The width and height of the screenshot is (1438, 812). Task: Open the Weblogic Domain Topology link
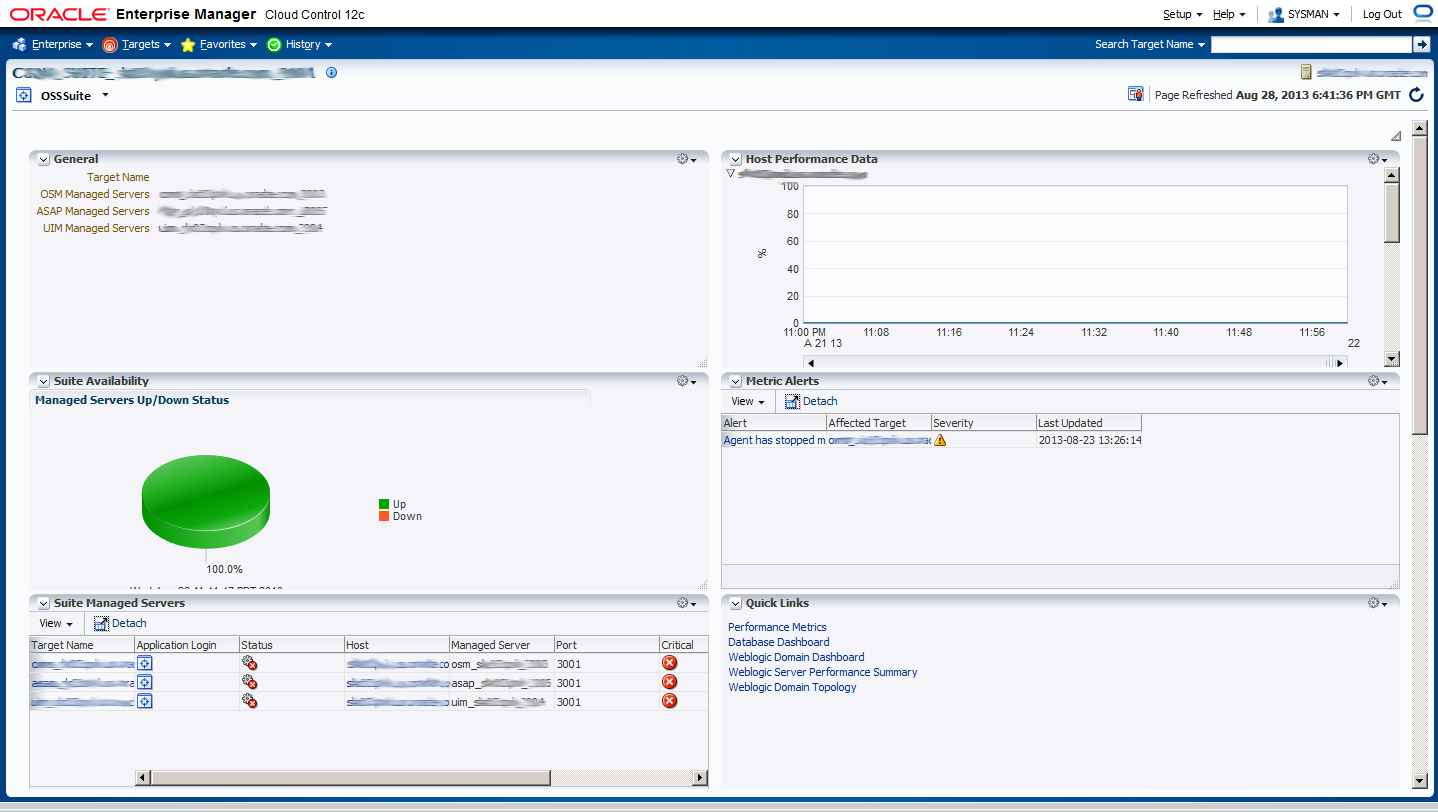point(792,687)
